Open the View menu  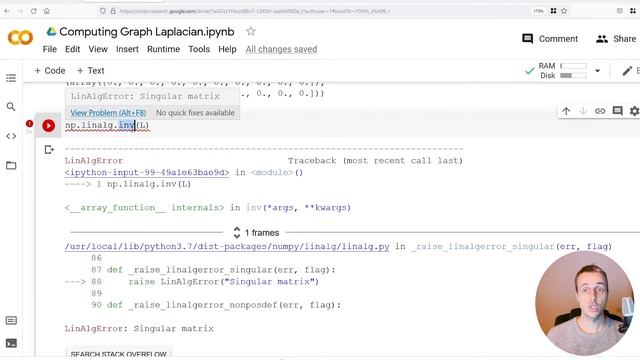[x=98, y=49]
